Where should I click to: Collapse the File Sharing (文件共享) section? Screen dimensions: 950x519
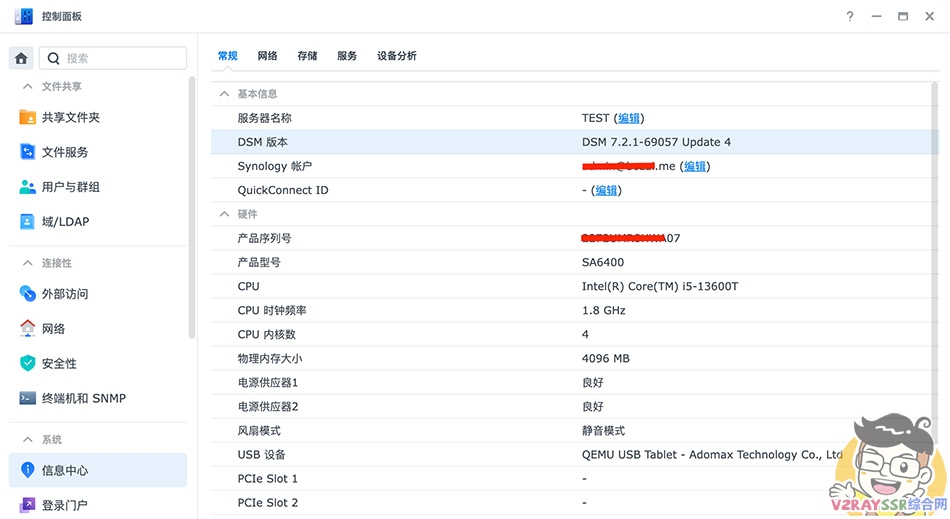click(x=27, y=87)
